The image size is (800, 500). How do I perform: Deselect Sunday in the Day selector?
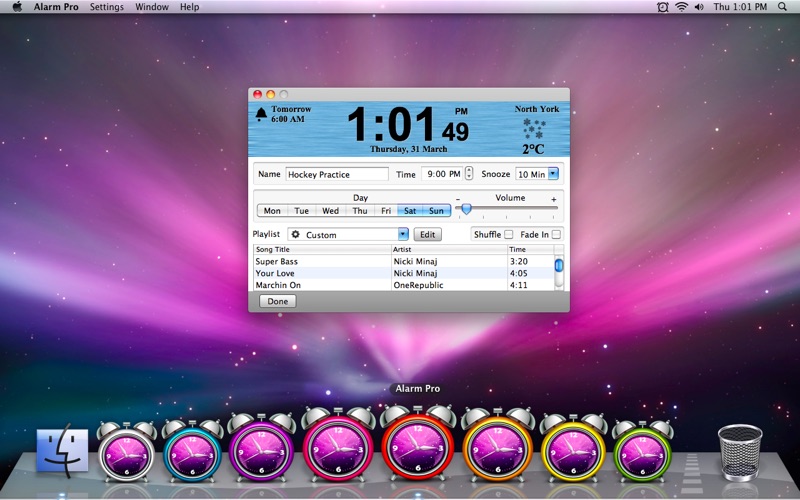pyautogui.click(x=437, y=211)
